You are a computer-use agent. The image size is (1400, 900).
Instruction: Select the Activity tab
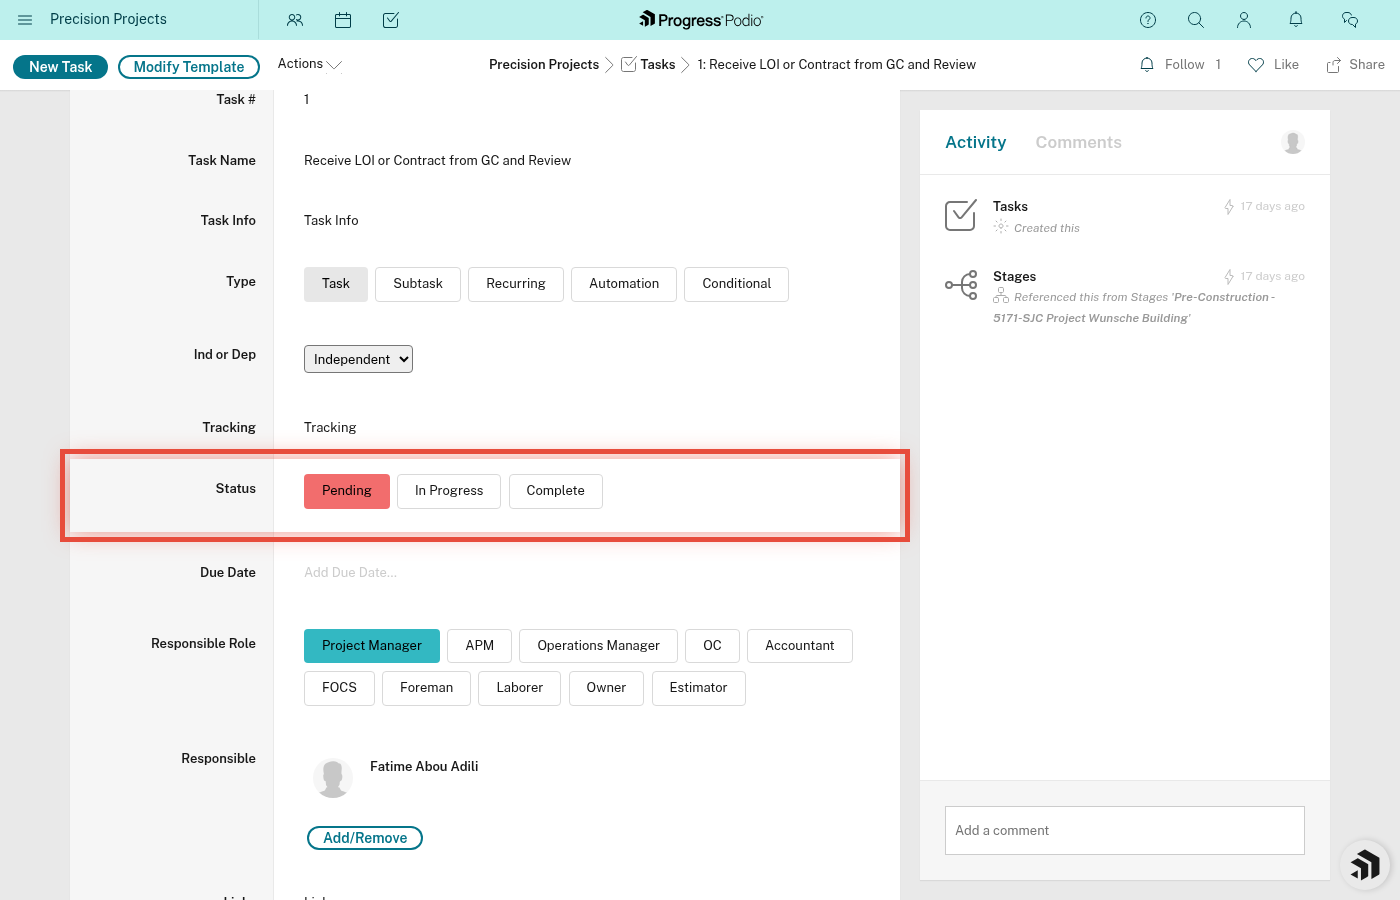(x=975, y=142)
